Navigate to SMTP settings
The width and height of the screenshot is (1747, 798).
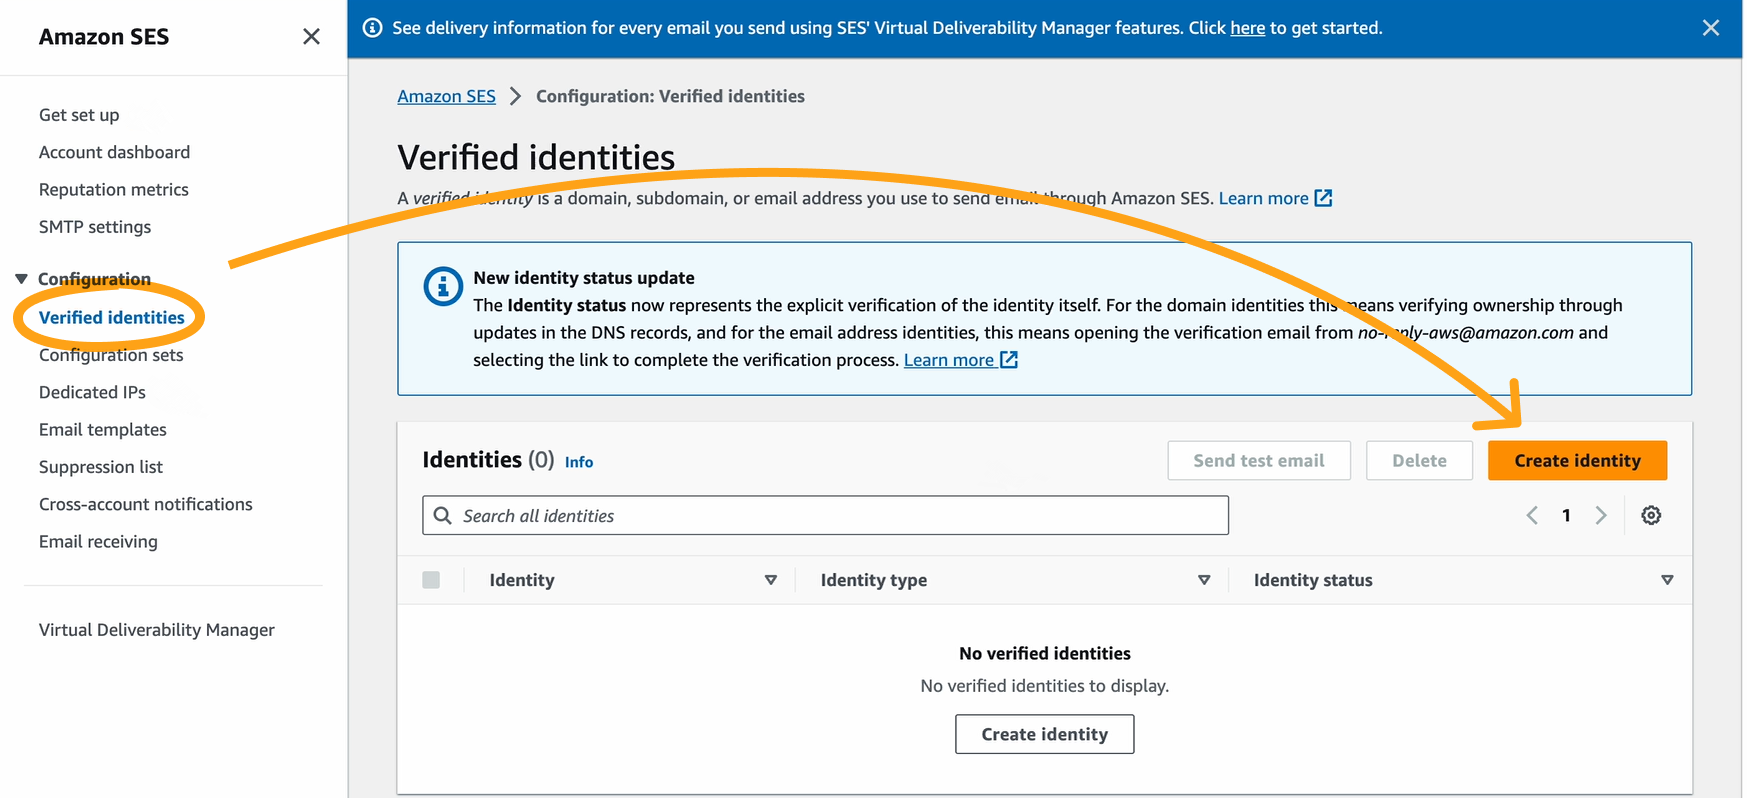point(95,227)
